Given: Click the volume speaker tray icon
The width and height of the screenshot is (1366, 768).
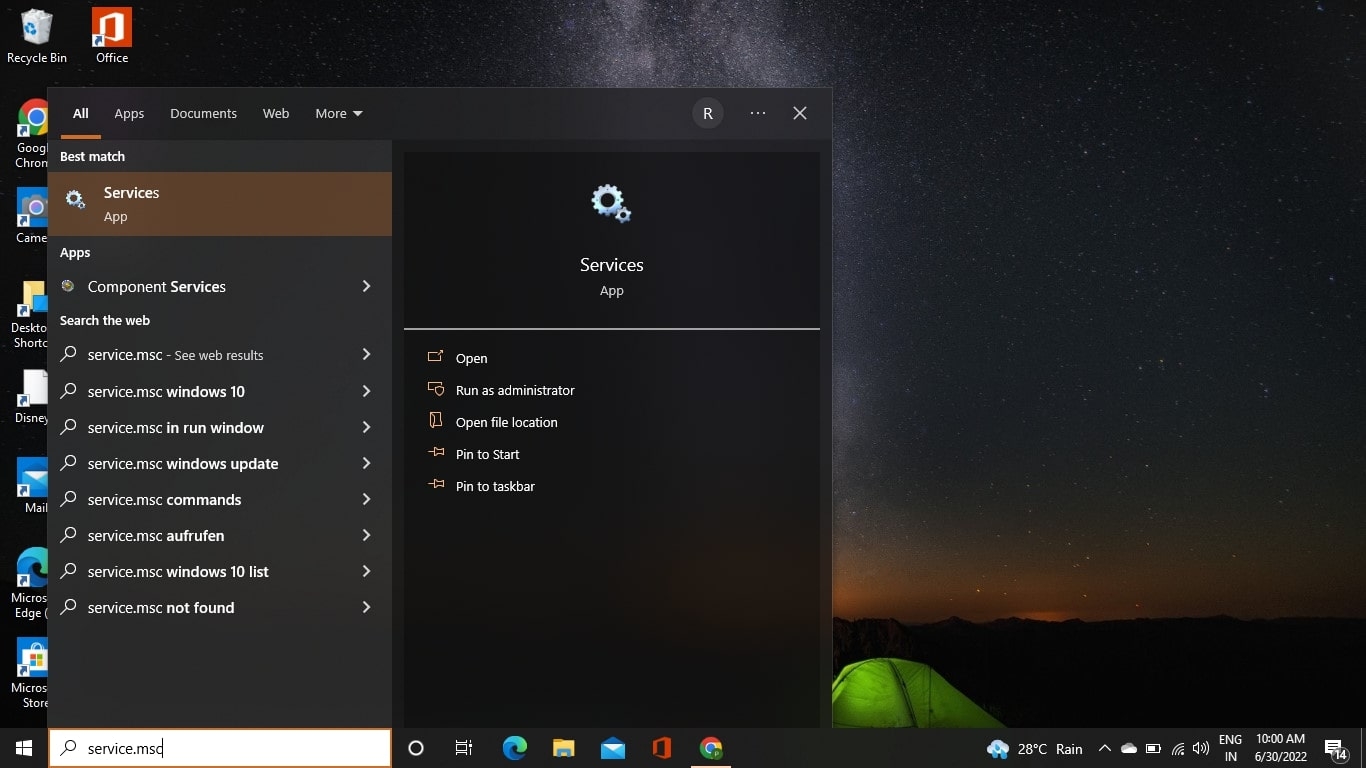Looking at the screenshot, I should [1201, 749].
